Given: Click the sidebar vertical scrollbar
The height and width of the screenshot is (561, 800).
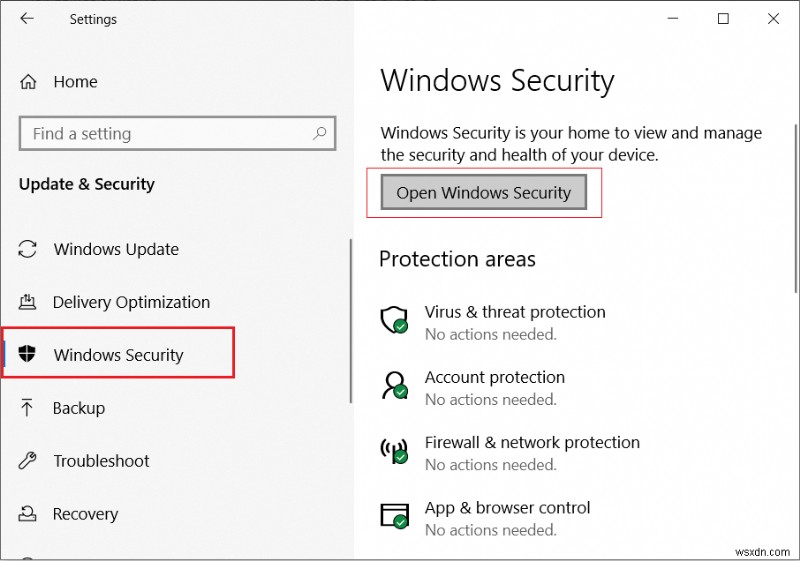Looking at the screenshot, I should click(351, 320).
